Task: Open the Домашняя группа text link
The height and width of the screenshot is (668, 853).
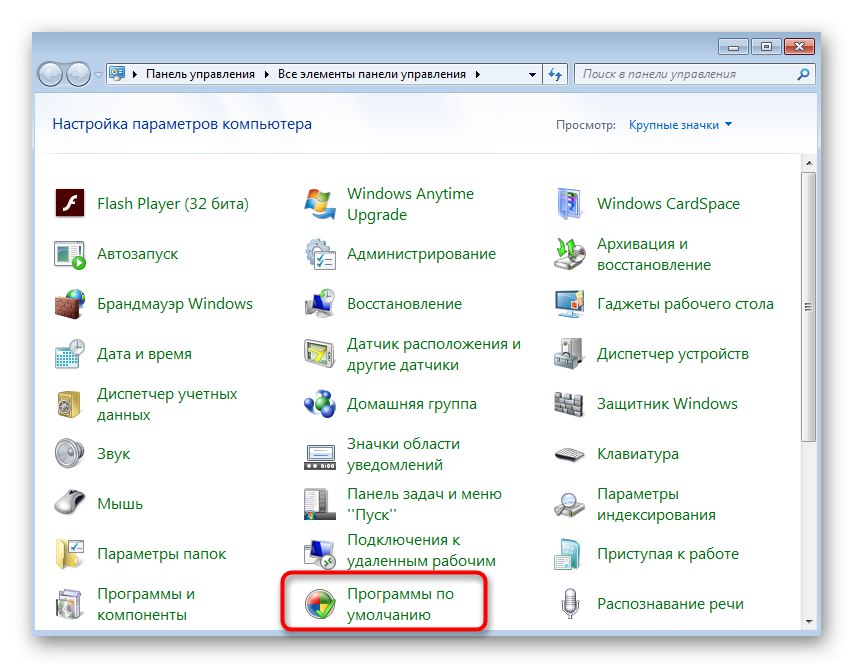Action: click(x=412, y=404)
